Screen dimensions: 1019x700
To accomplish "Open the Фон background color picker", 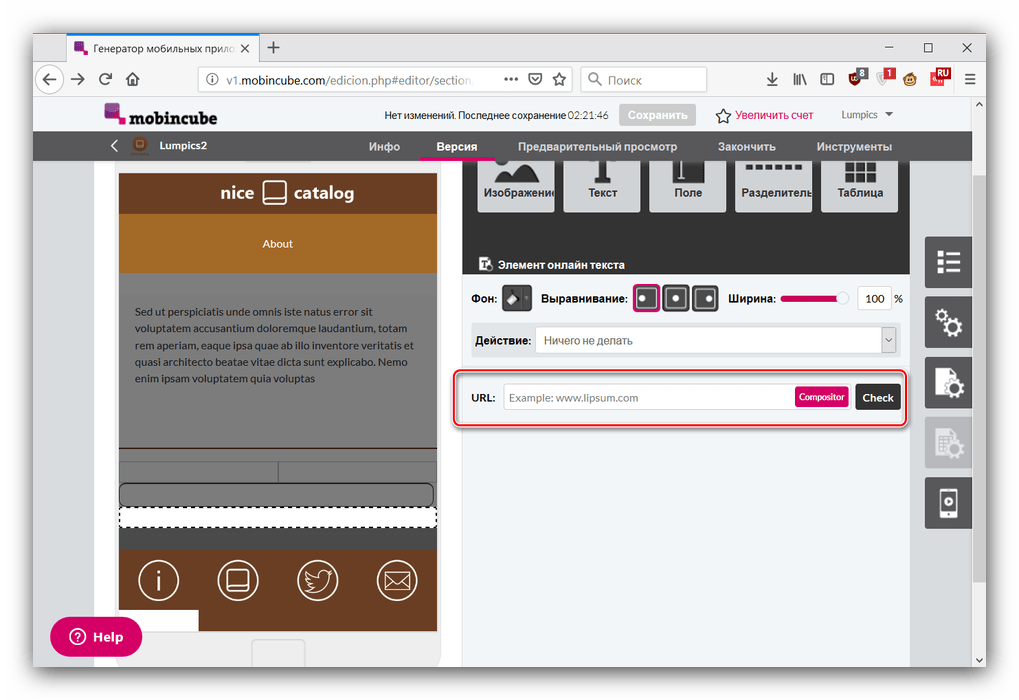I will [517, 298].
